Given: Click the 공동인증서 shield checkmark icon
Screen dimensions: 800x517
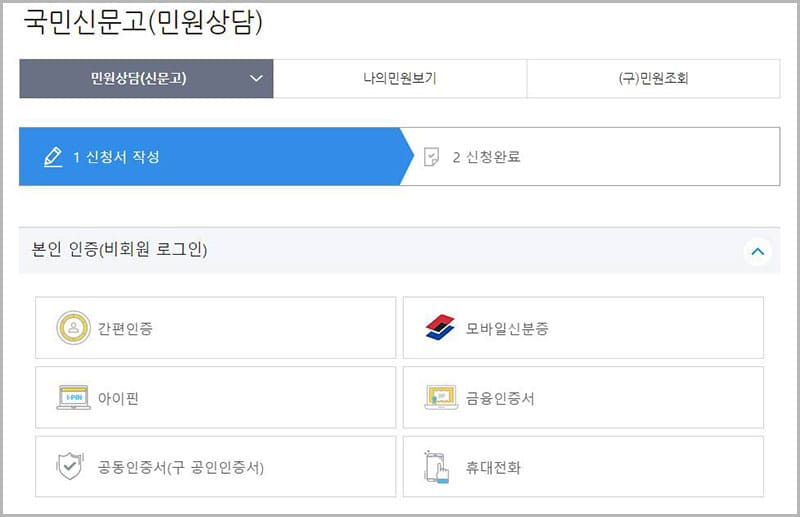Looking at the screenshot, I should (x=70, y=466).
